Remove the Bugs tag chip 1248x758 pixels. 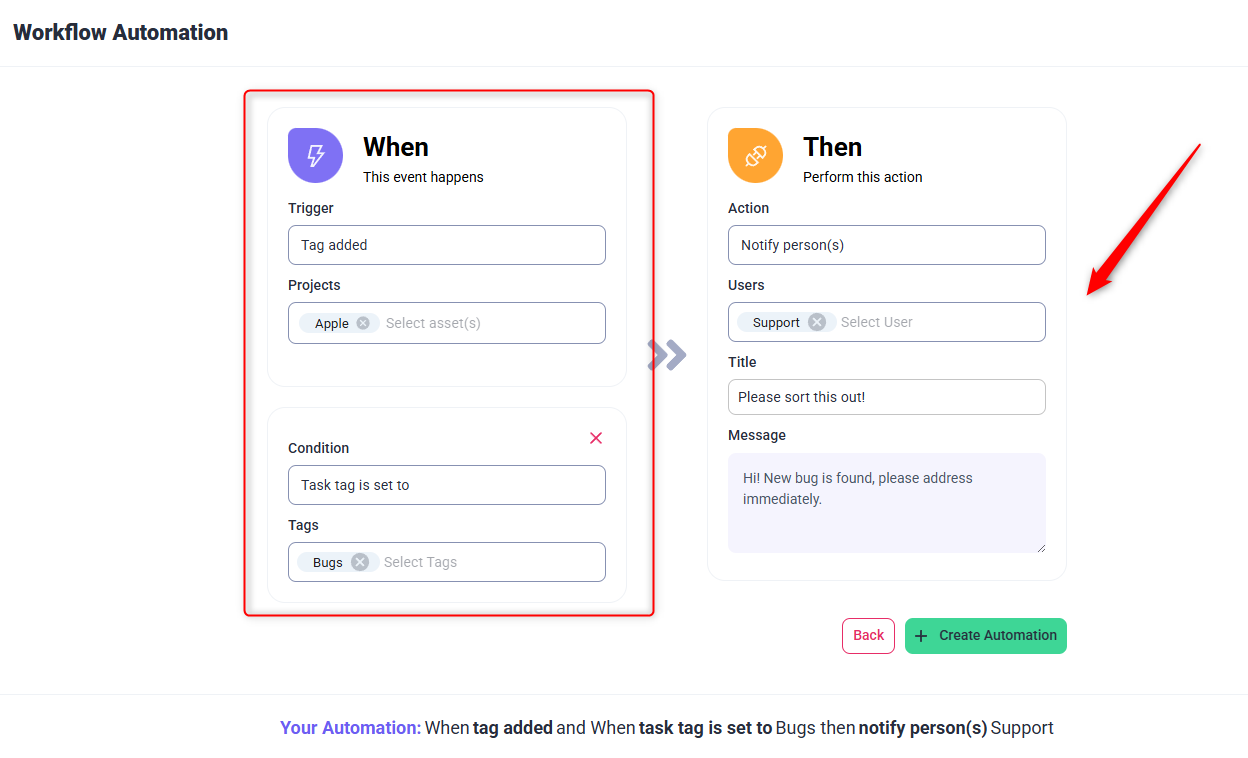click(x=360, y=562)
